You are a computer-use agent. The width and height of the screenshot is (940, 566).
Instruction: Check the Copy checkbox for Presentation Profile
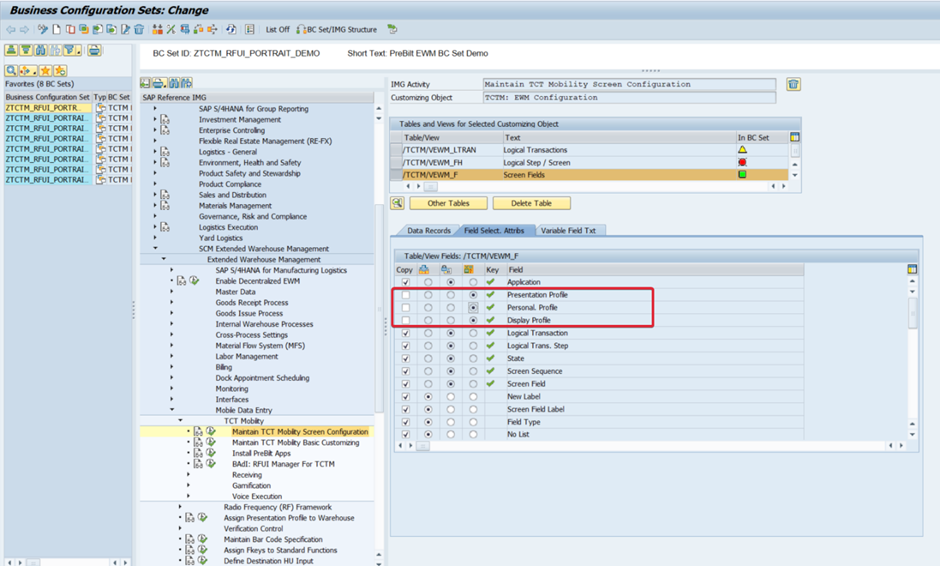click(x=405, y=295)
